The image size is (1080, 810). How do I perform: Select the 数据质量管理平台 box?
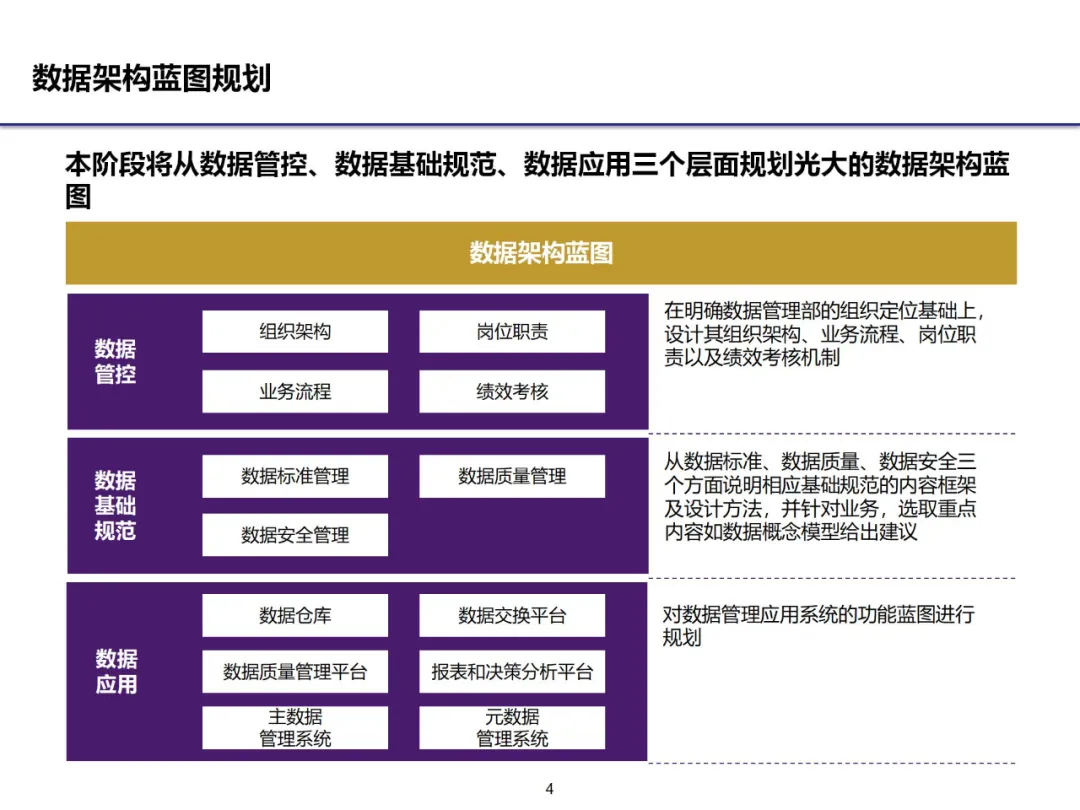point(295,672)
